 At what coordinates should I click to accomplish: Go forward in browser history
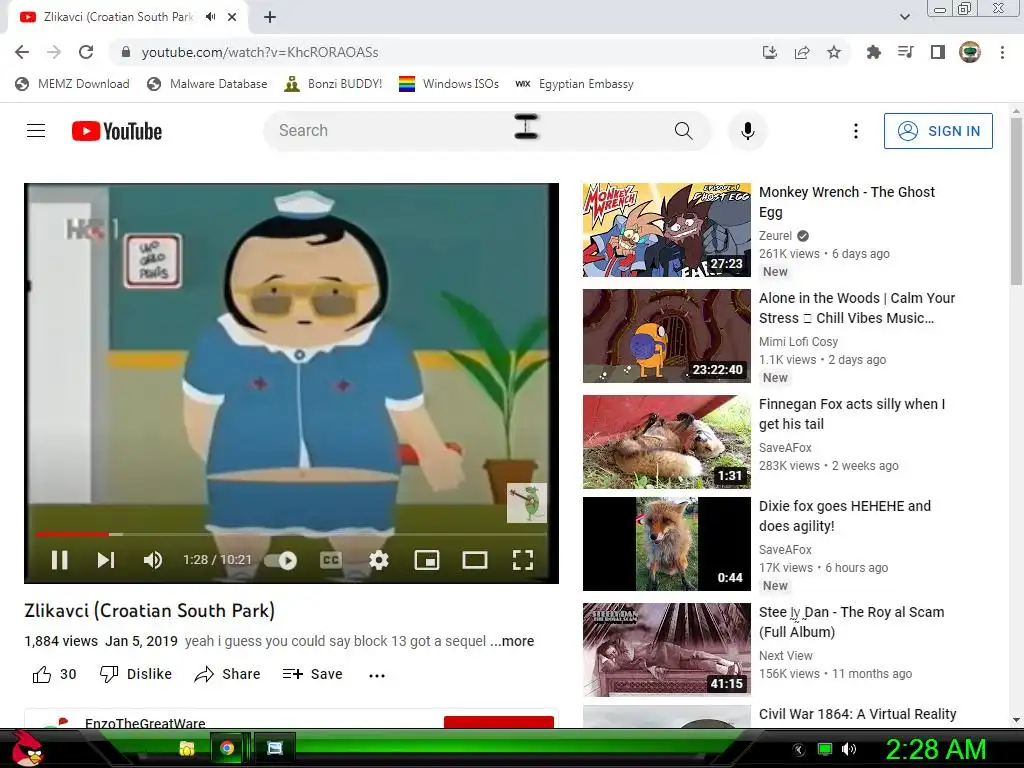[54, 52]
